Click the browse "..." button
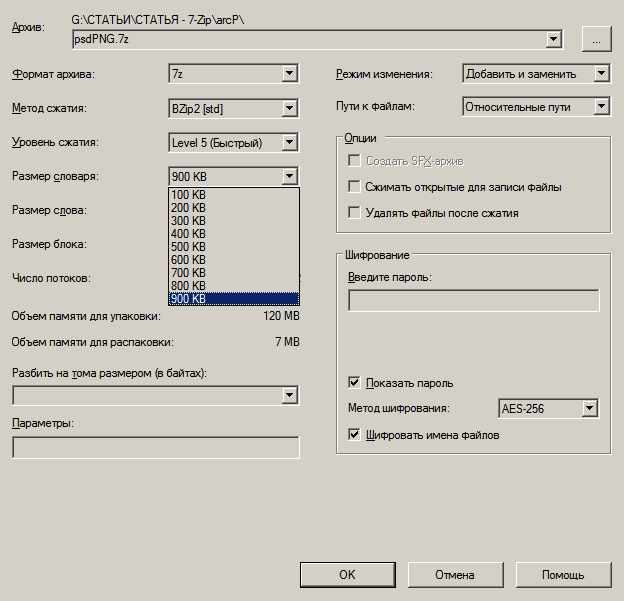Viewport: 624px width, 601px height. (x=596, y=39)
